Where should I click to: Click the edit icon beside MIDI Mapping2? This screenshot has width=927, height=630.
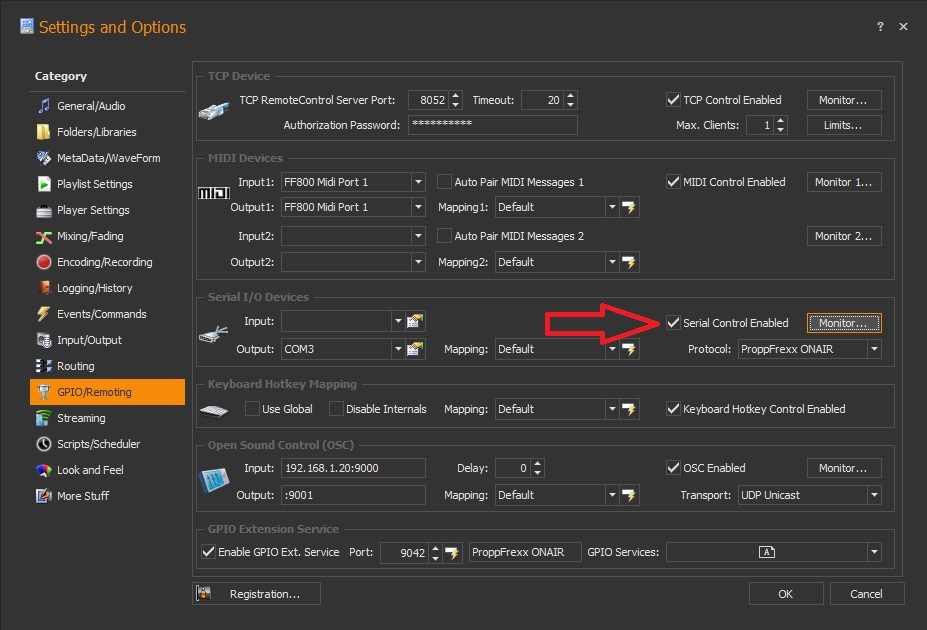629,262
